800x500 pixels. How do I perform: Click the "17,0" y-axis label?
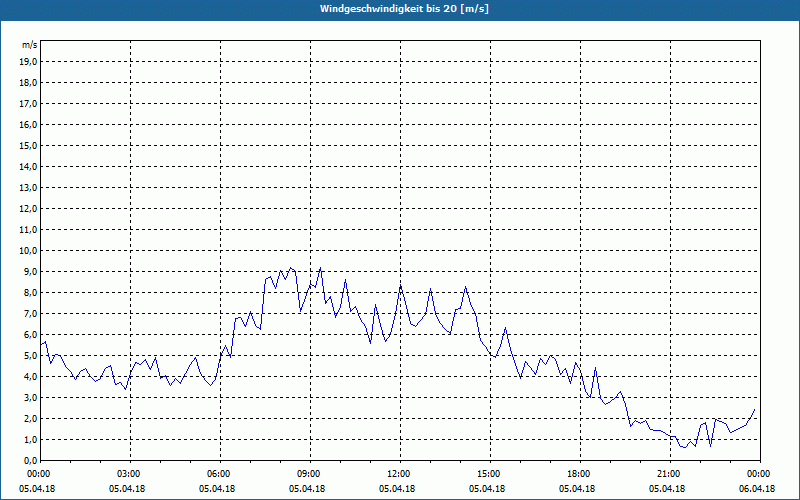point(29,104)
